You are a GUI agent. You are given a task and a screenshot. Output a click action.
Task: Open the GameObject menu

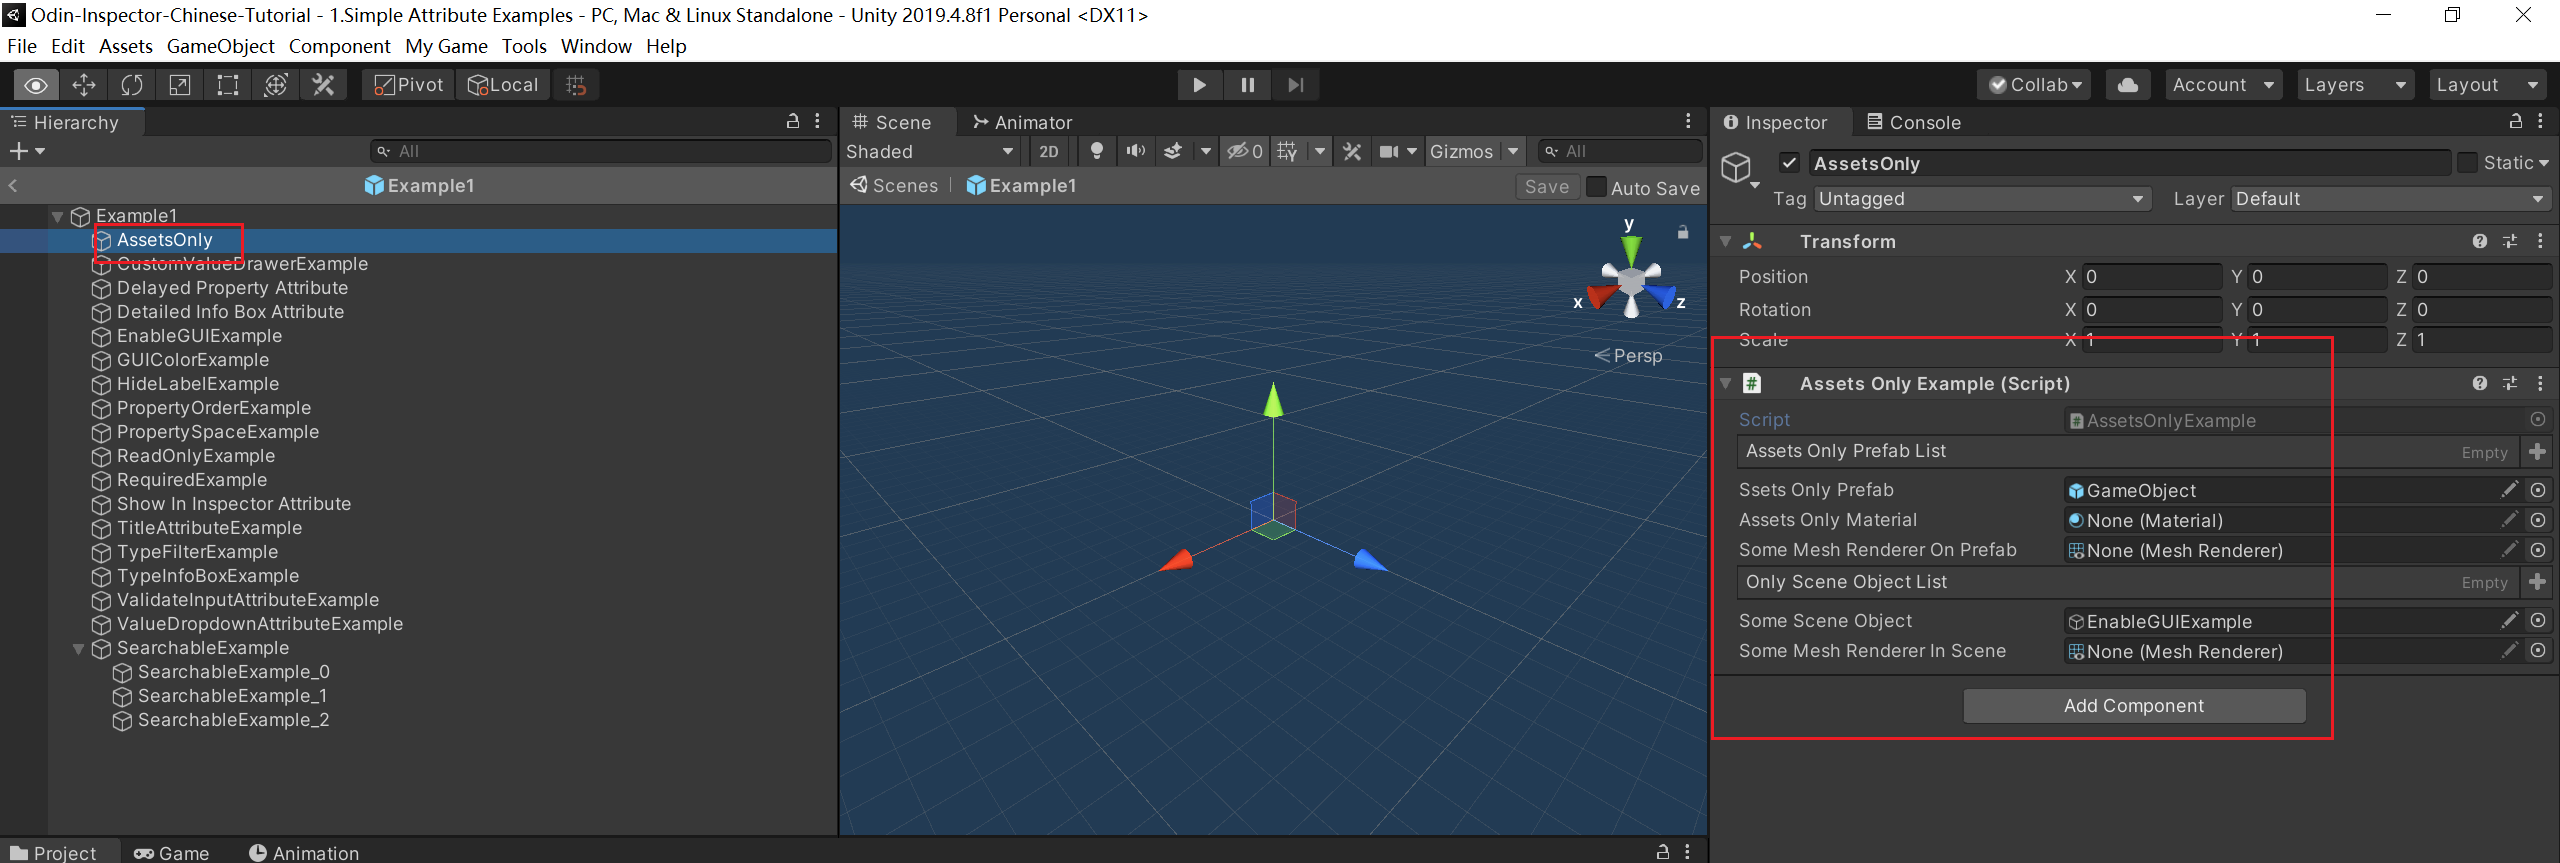click(x=220, y=46)
